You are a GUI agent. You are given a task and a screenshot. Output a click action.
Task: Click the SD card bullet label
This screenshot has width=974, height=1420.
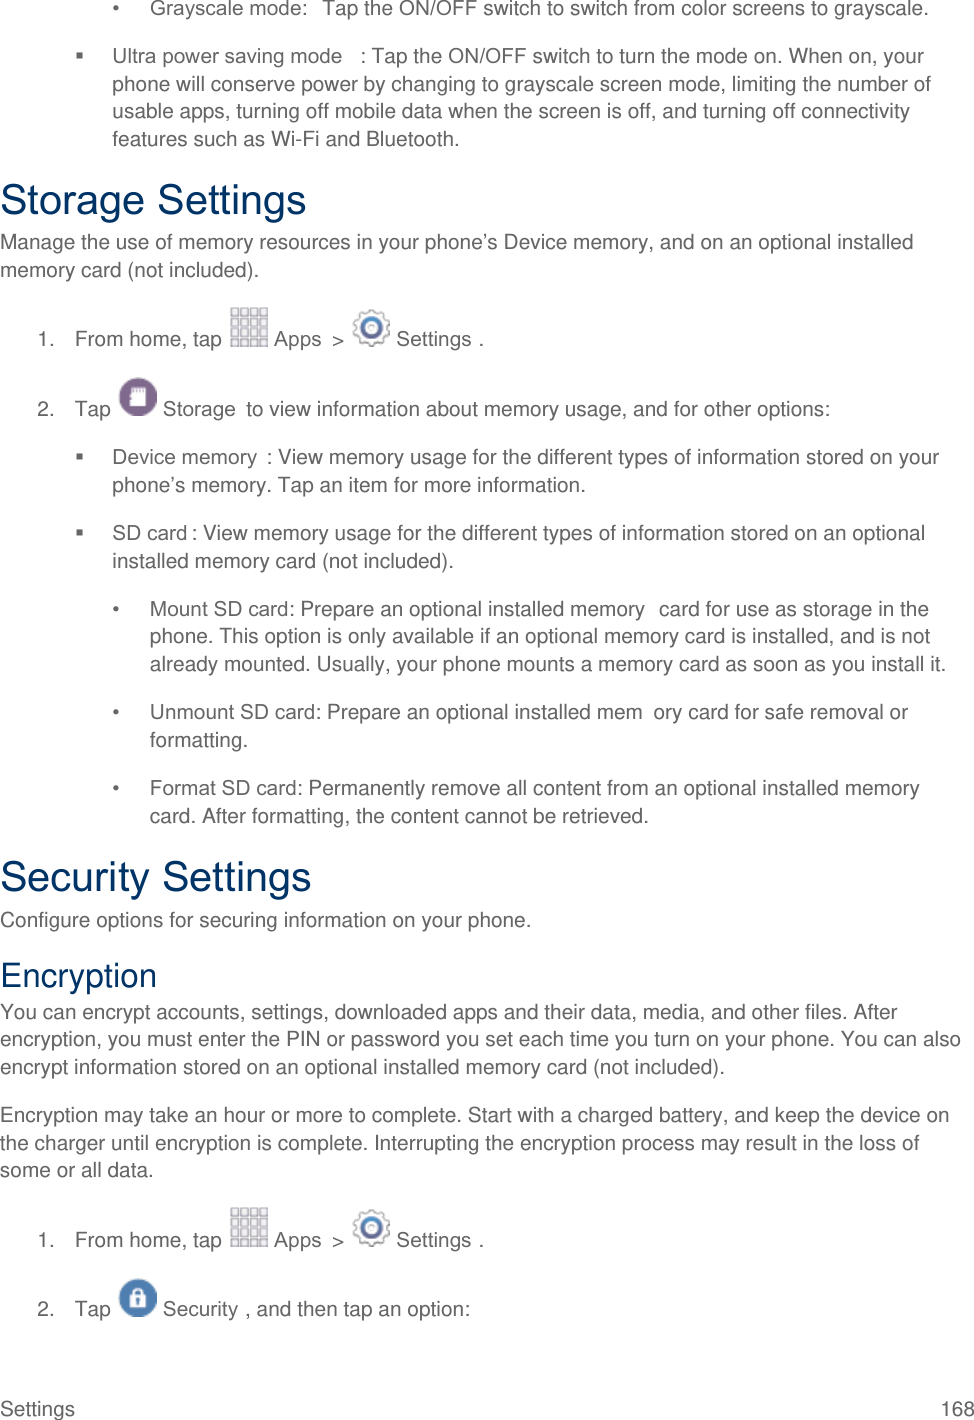[x=149, y=533]
